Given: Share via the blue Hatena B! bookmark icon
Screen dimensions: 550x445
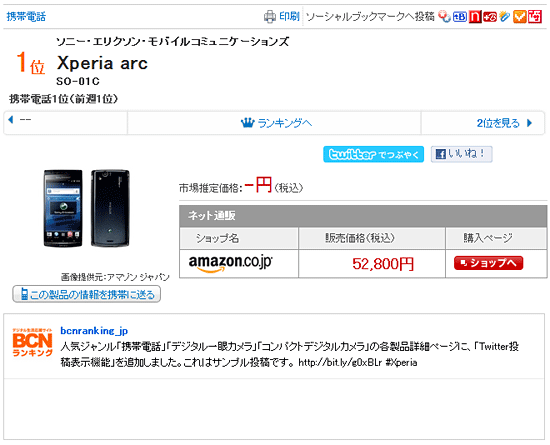Looking at the screenshot, I should point(460,16).
